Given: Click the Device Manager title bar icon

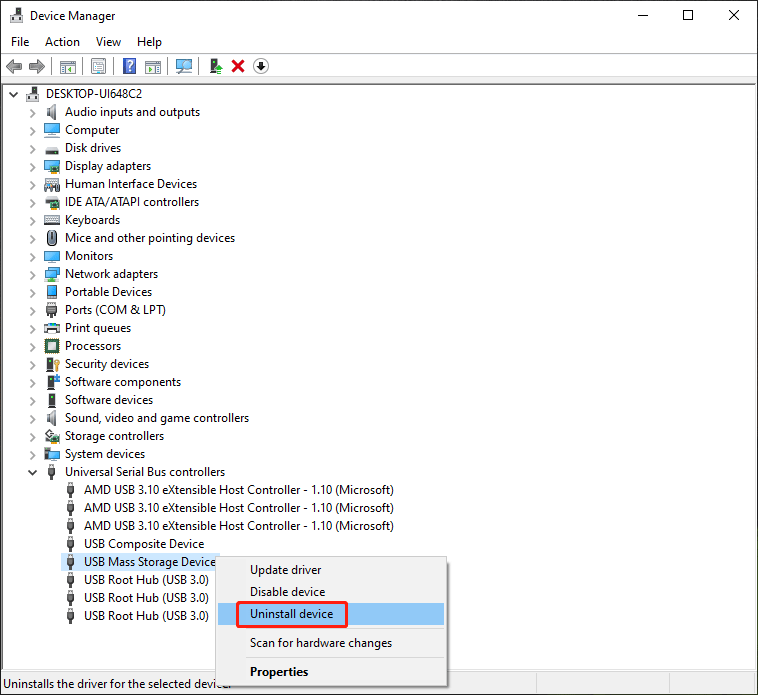Looking at the screenshot, I should coord(16,15).
